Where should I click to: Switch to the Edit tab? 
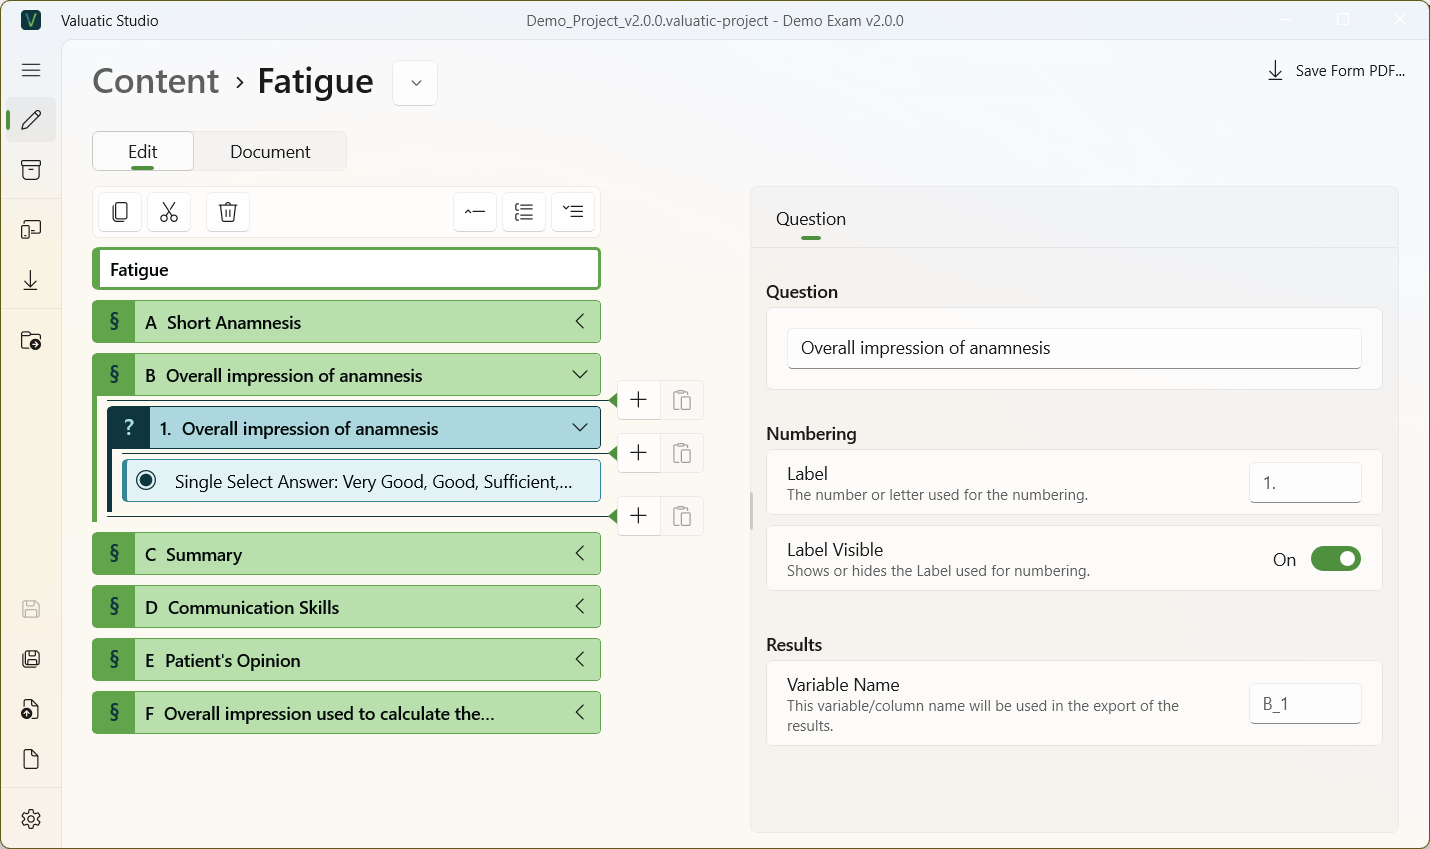(x=143, y=152)
